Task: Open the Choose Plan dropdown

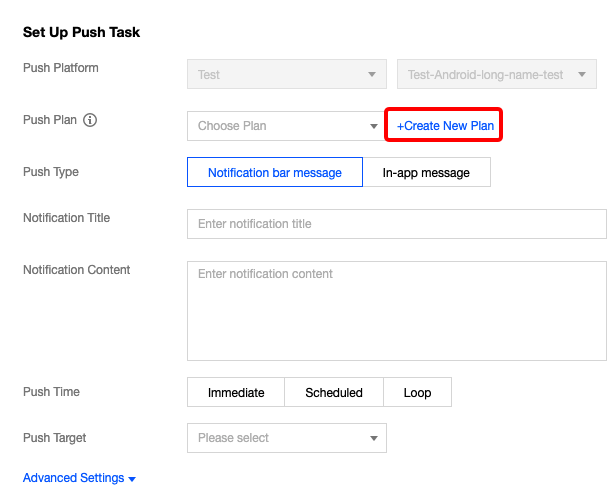Action: [280, 127]
